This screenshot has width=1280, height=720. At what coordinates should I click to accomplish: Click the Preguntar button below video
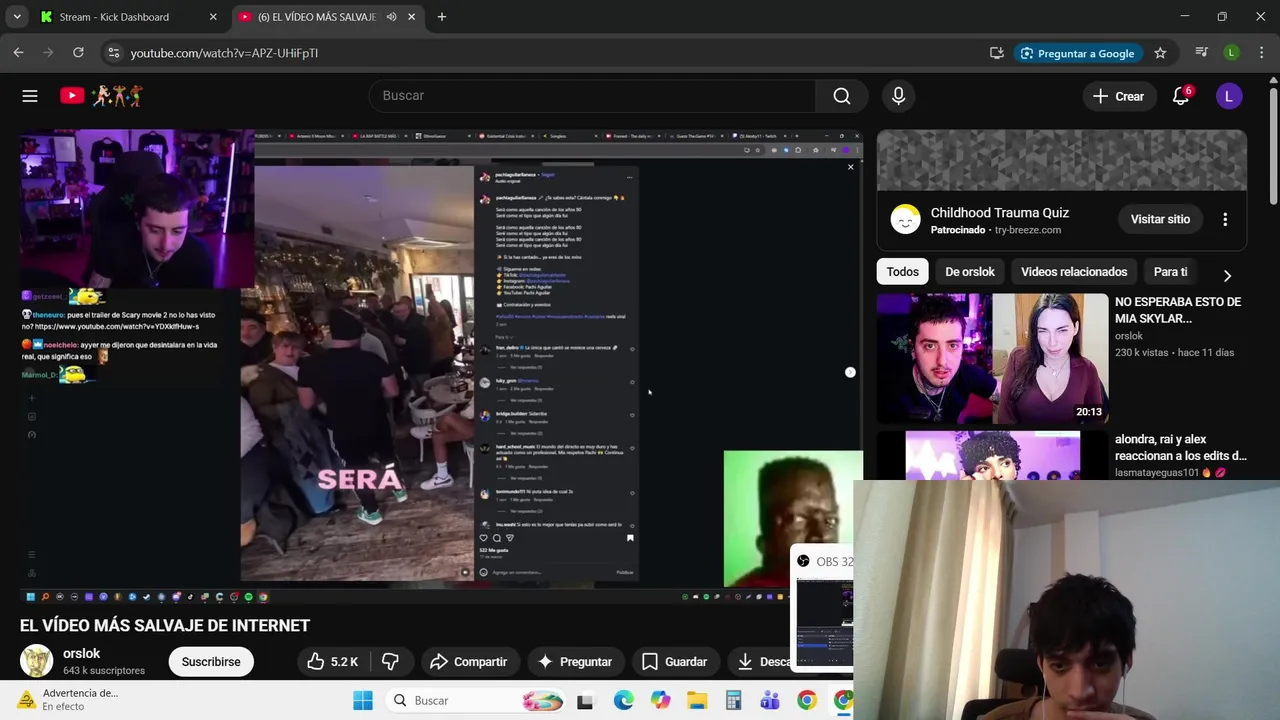click(575, 662)
